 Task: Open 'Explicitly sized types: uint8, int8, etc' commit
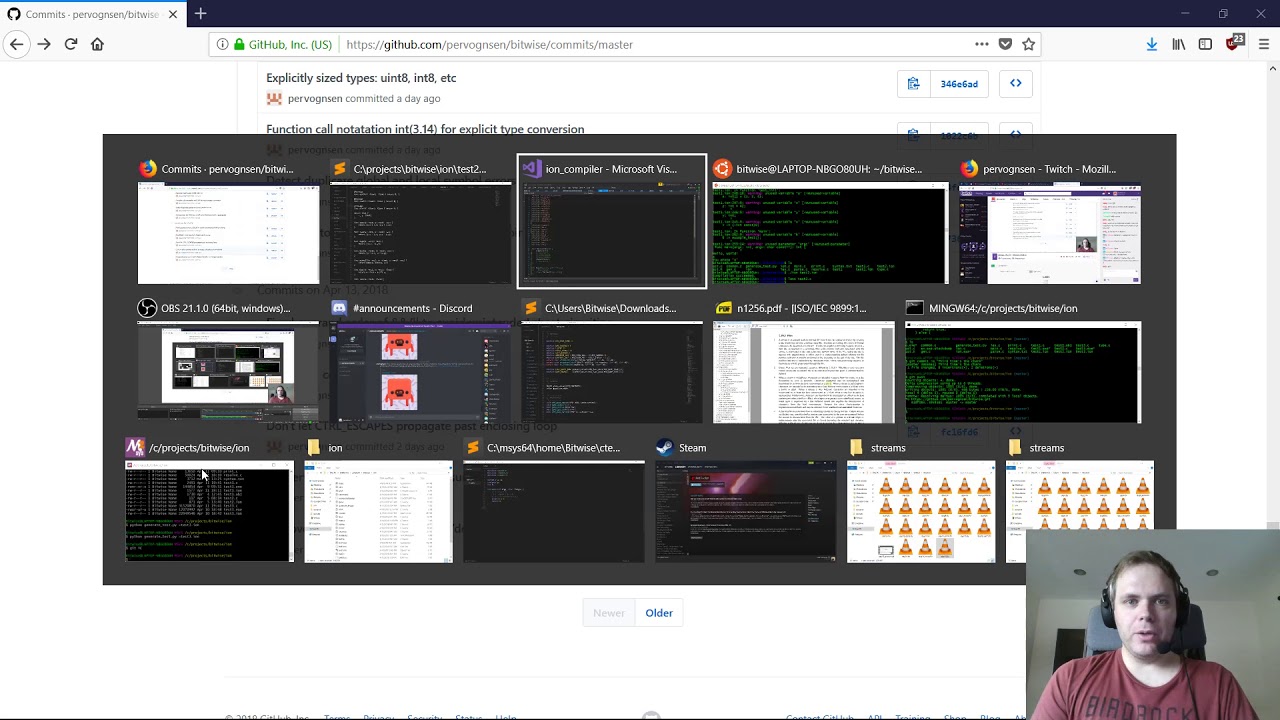361,78
